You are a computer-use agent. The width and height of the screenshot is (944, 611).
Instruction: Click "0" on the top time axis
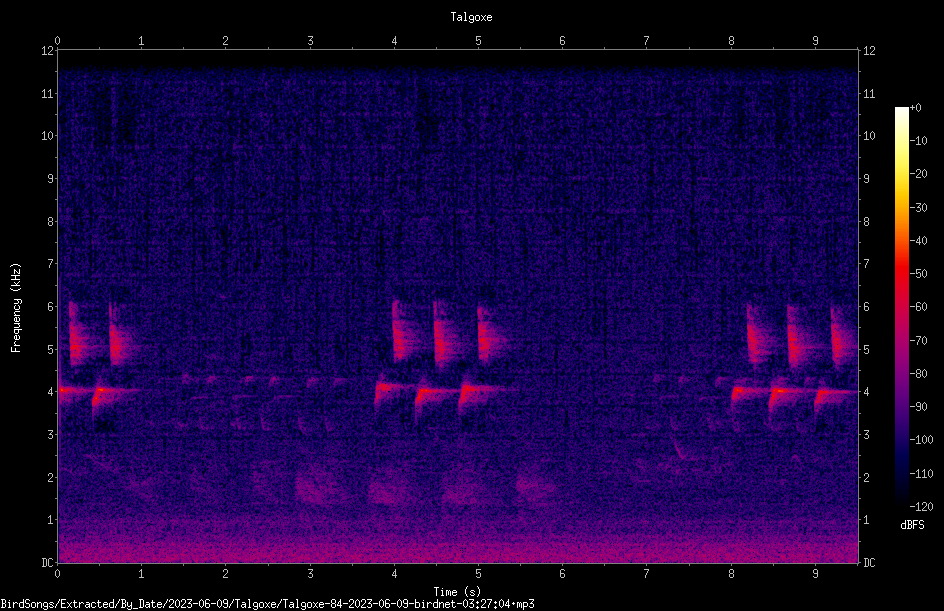[x=58, y=41]
